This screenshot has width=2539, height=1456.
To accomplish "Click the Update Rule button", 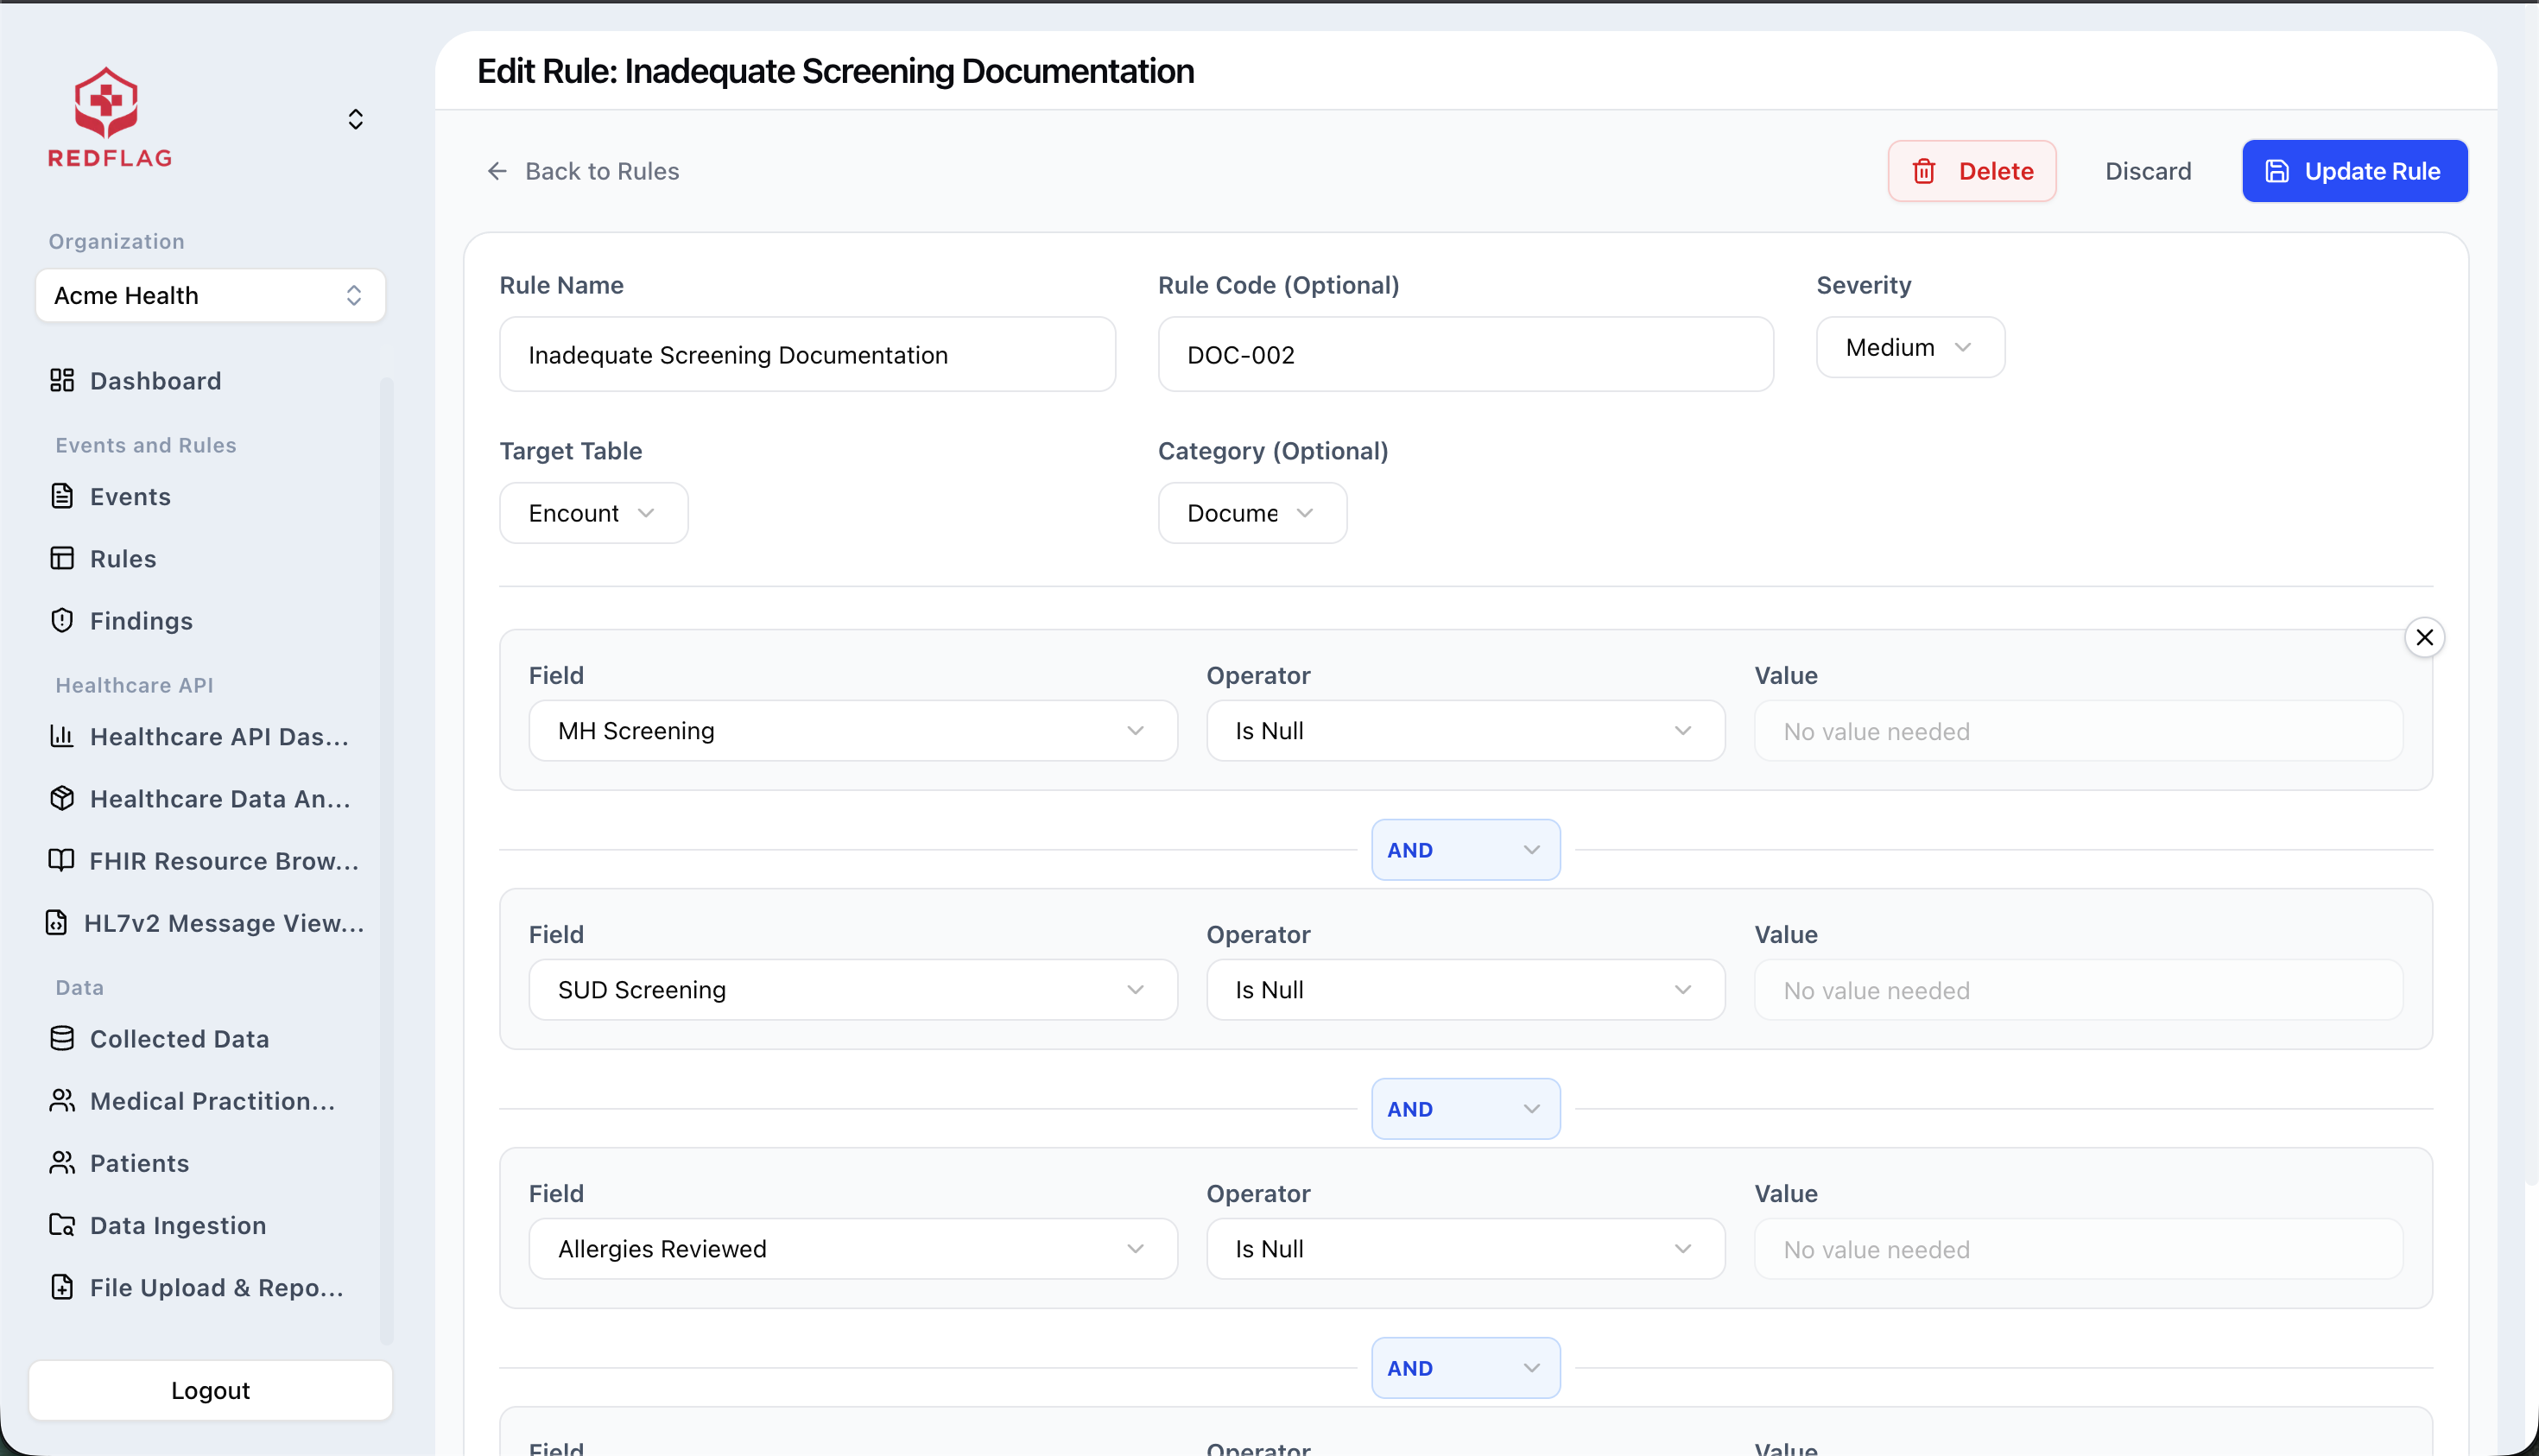I will click(x=2354, y=171).
